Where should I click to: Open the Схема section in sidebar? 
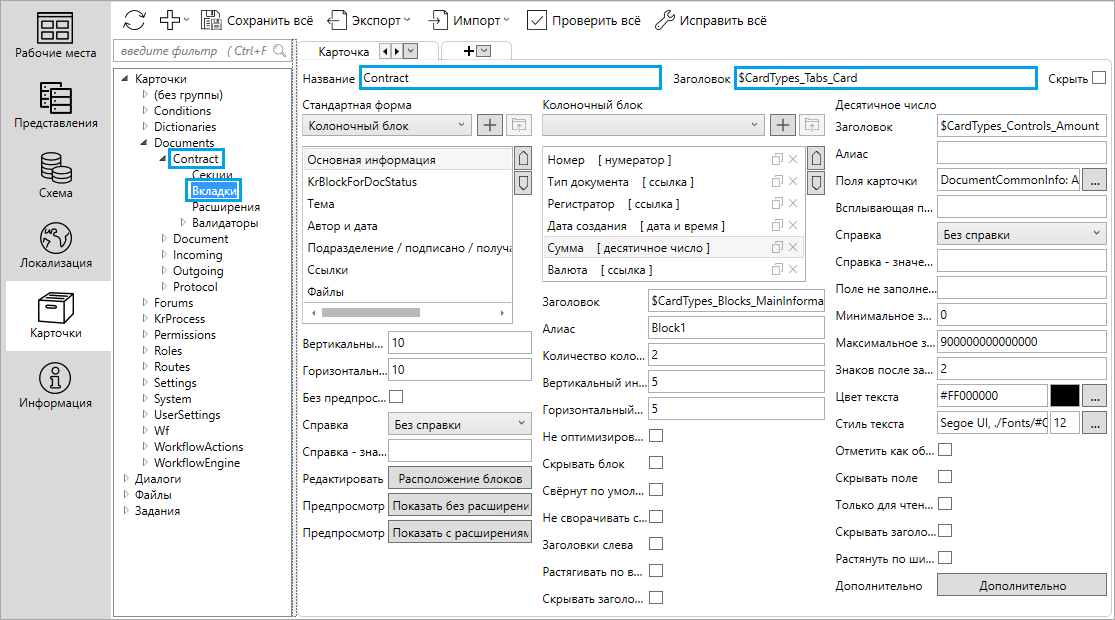pos(56,175)
